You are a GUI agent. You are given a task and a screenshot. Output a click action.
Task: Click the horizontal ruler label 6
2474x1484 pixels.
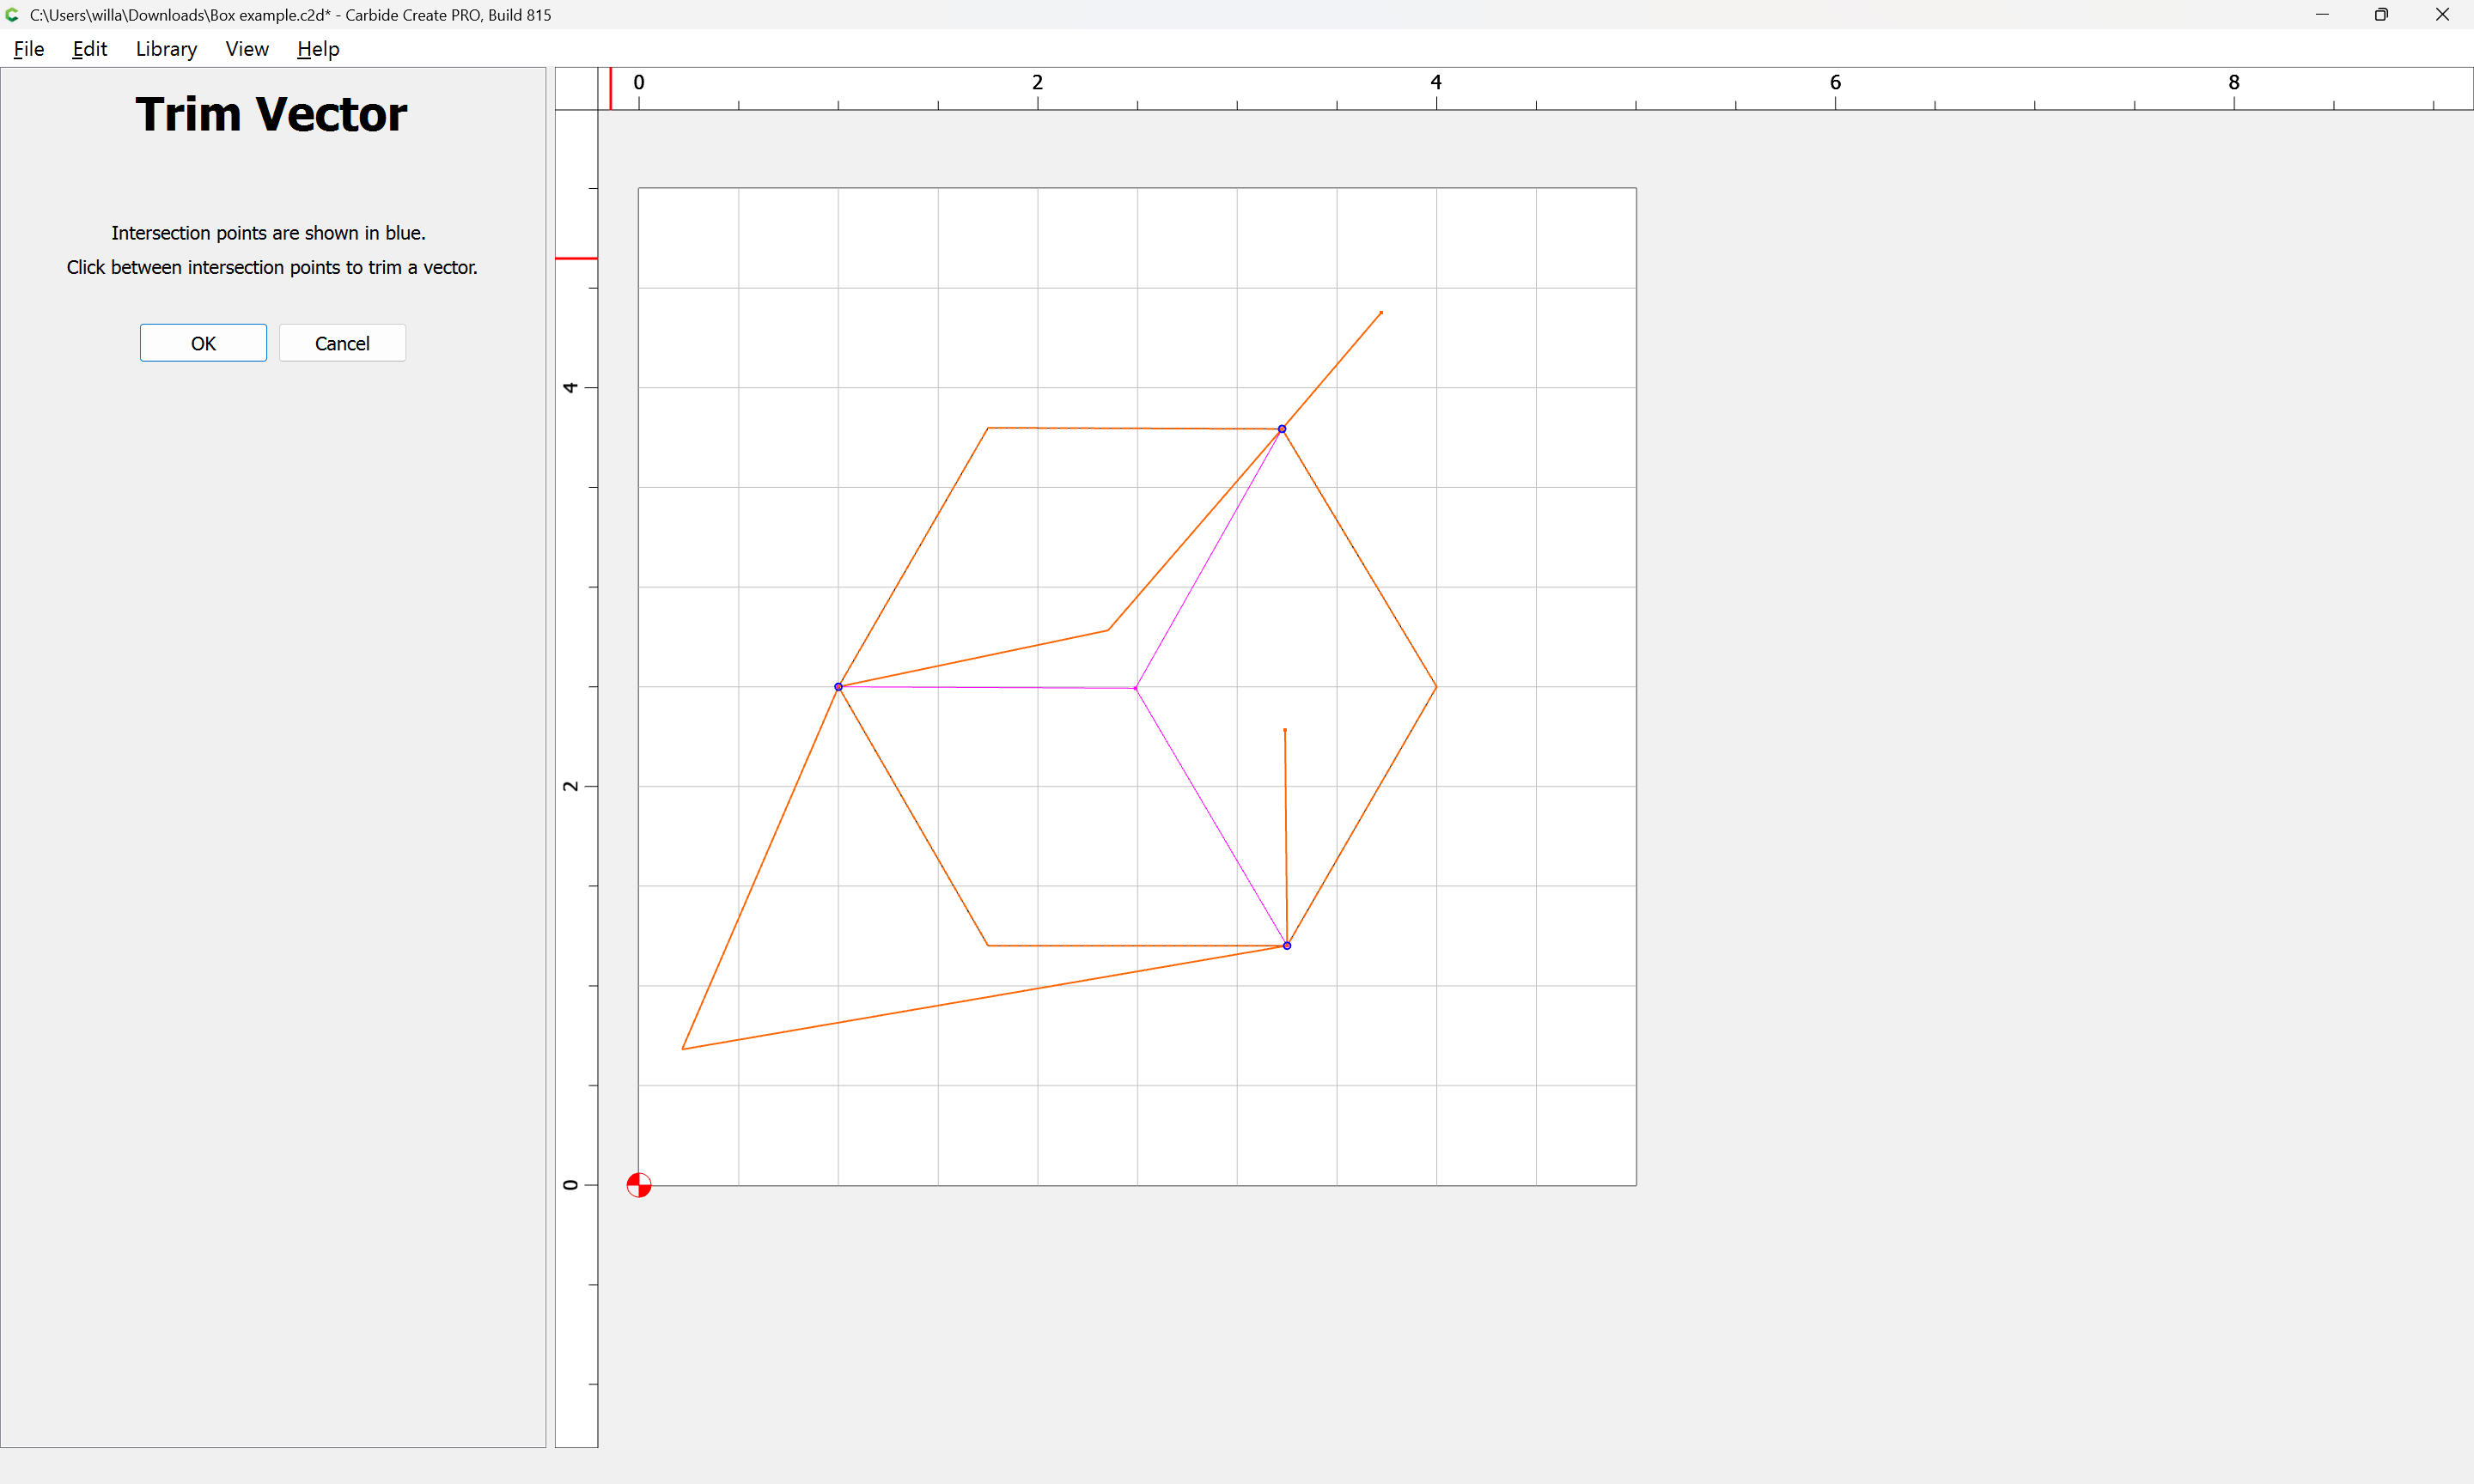pyautogui.click(x=1835, y=82)
